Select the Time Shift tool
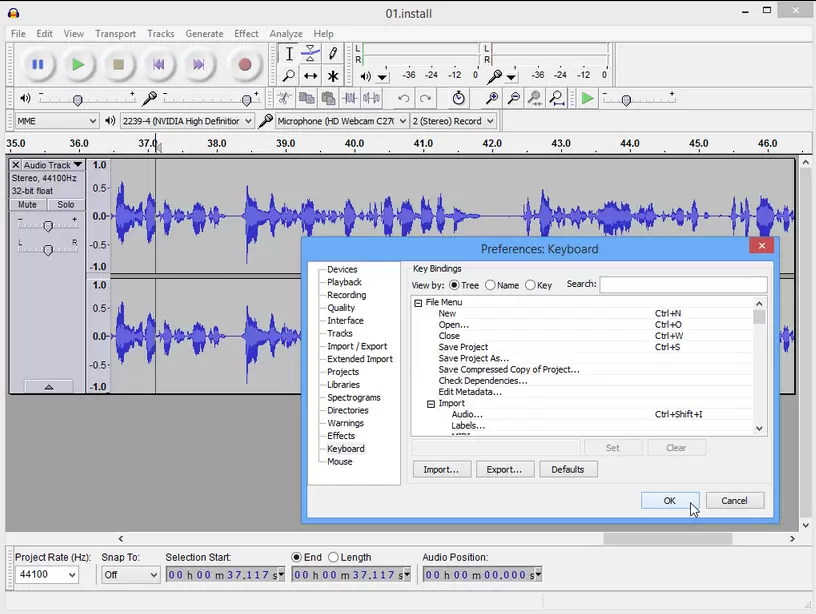Image resolution: width=816 pixels, height=614 pixels. point(311,76)
